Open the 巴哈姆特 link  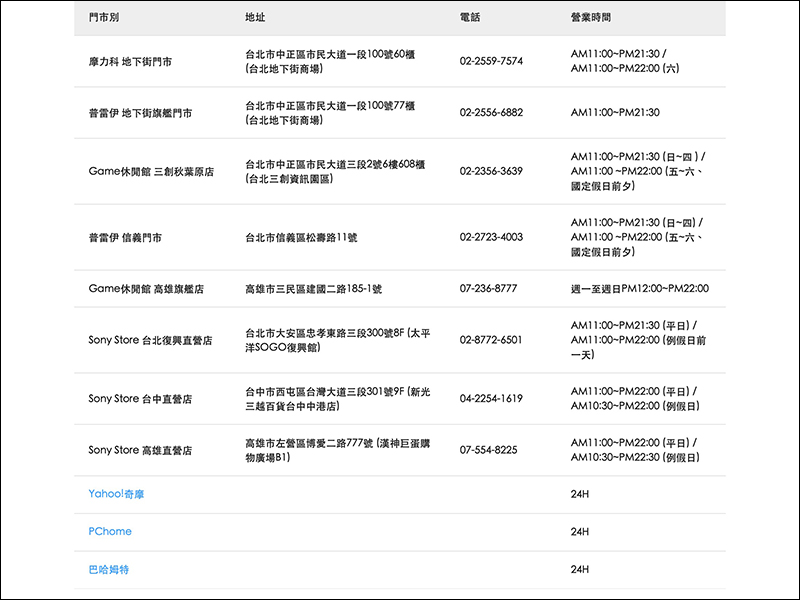[109, 569]
